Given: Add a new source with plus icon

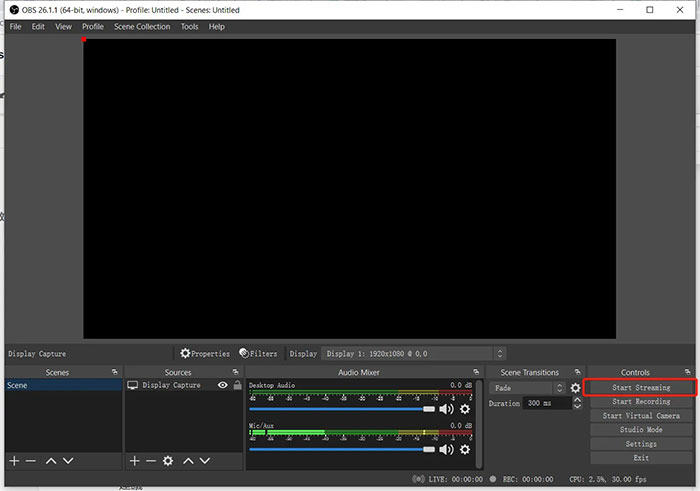Looking at the screenshot, I should (x=134, y=460).
